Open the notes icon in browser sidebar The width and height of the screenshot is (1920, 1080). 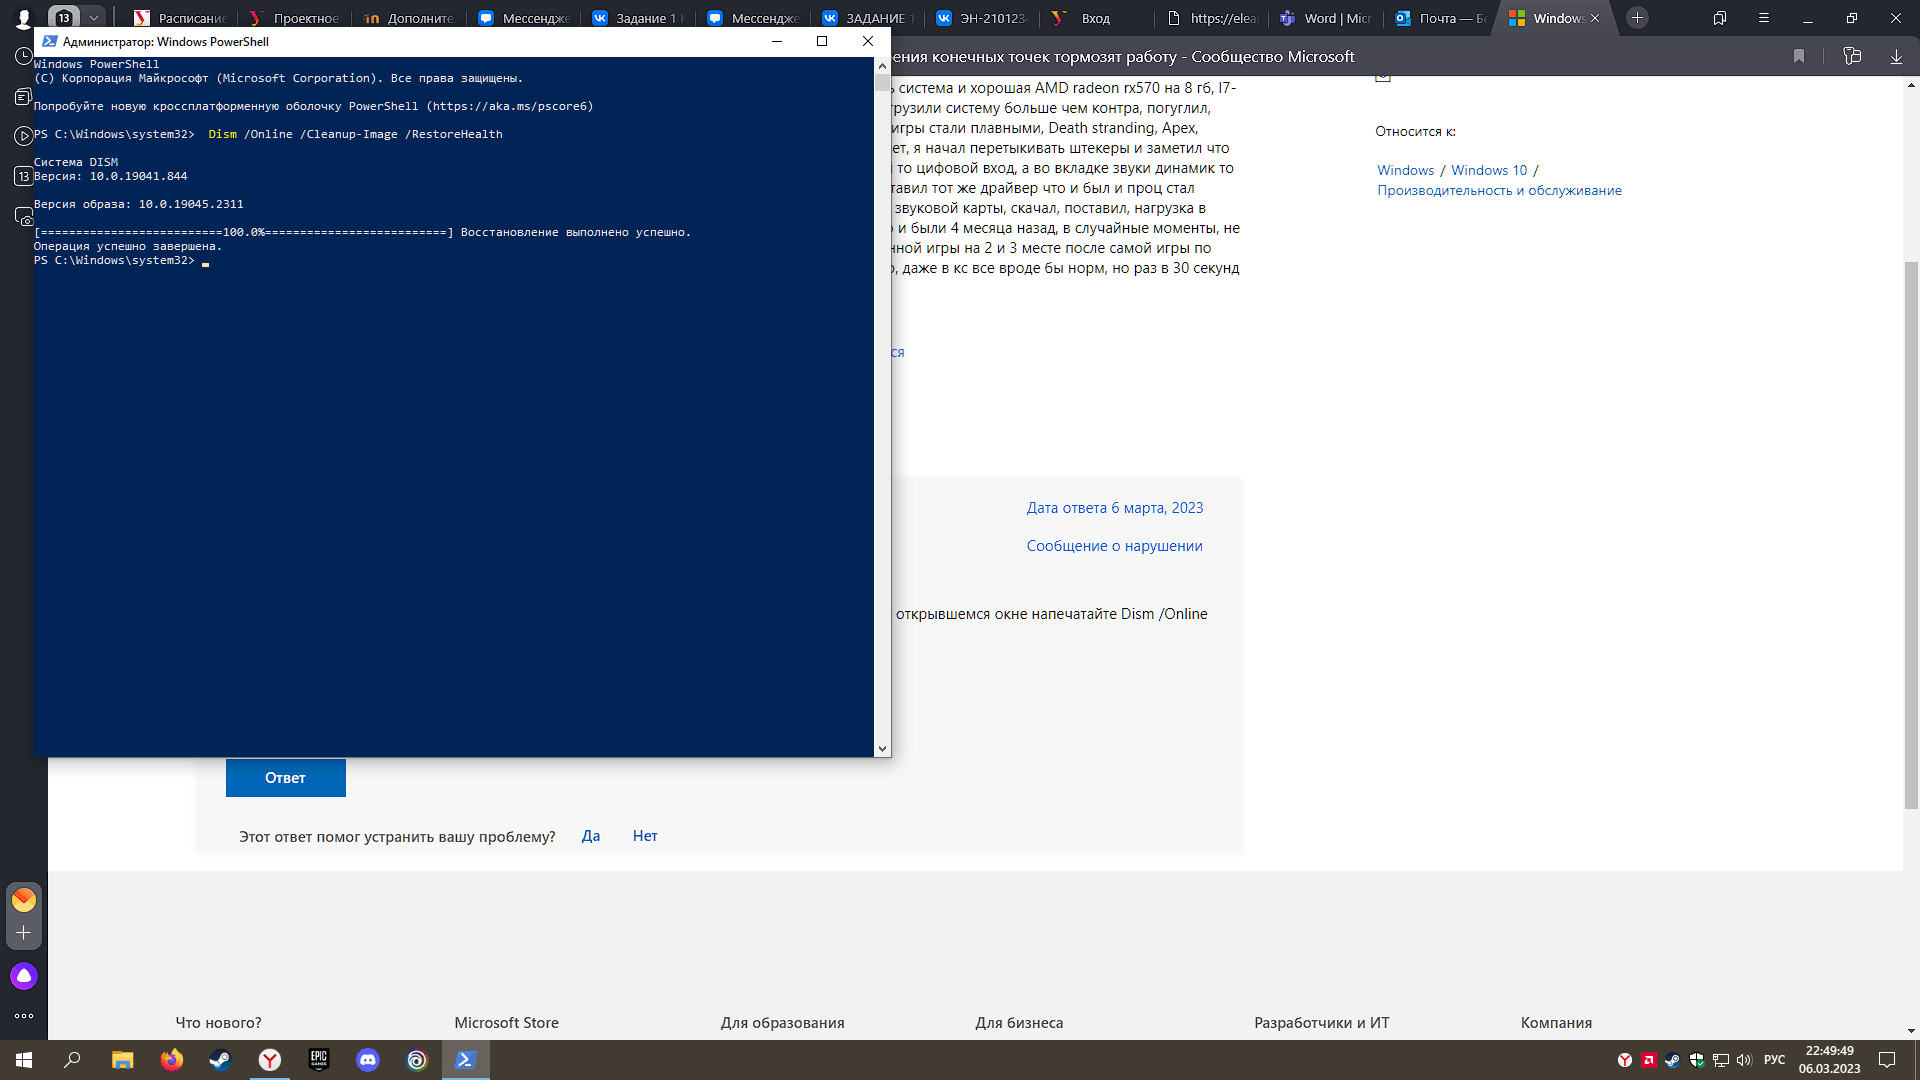24,96
